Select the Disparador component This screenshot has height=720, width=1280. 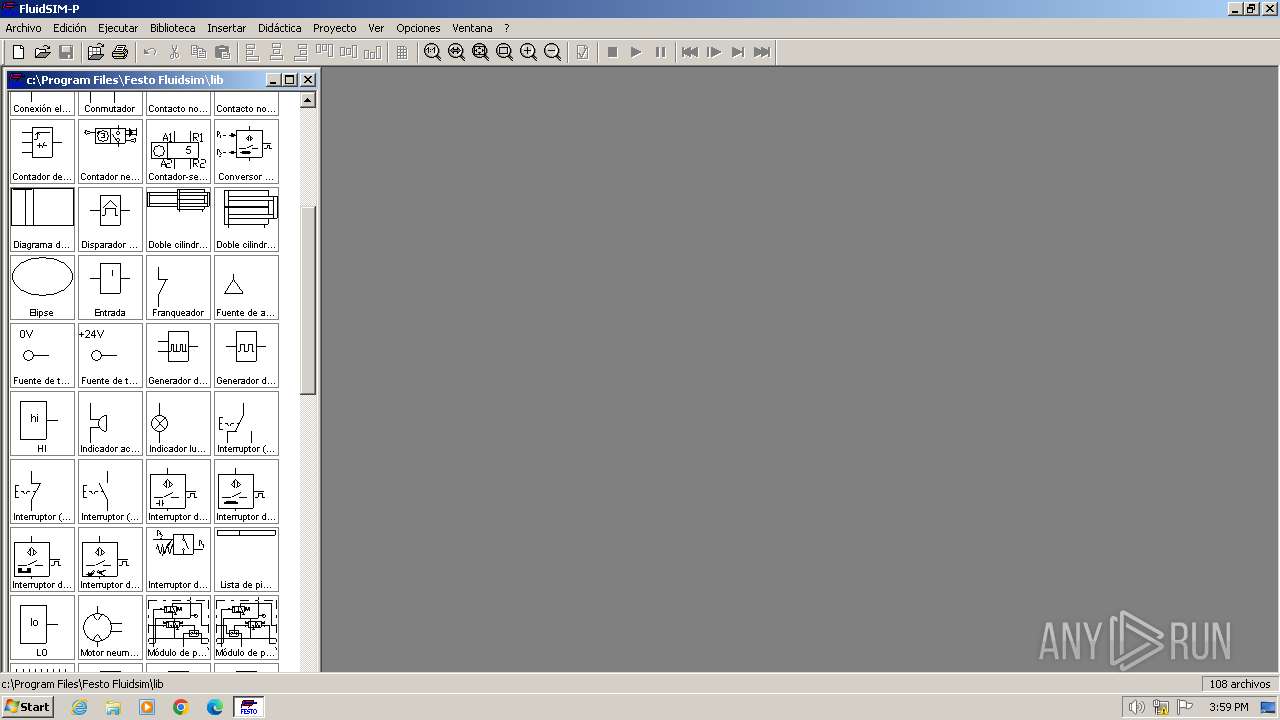click(x=110, y=219)
